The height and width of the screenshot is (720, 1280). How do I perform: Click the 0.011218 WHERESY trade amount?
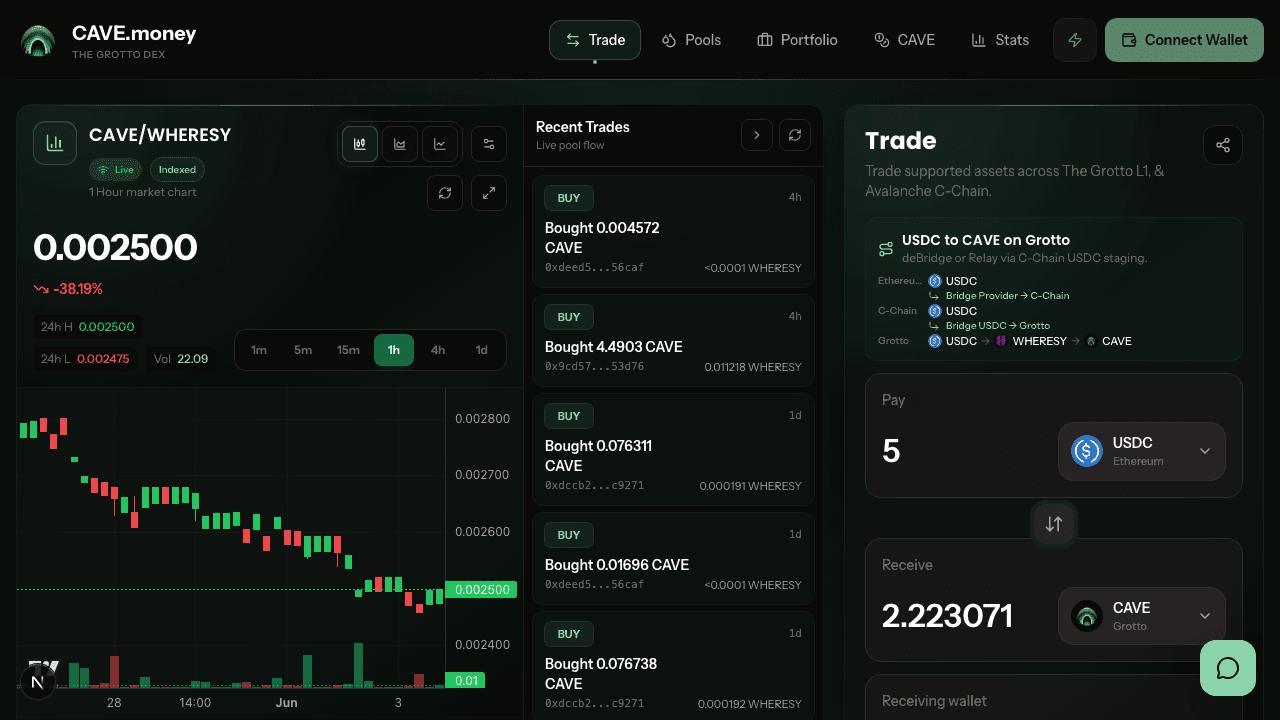tap(753, 367)
